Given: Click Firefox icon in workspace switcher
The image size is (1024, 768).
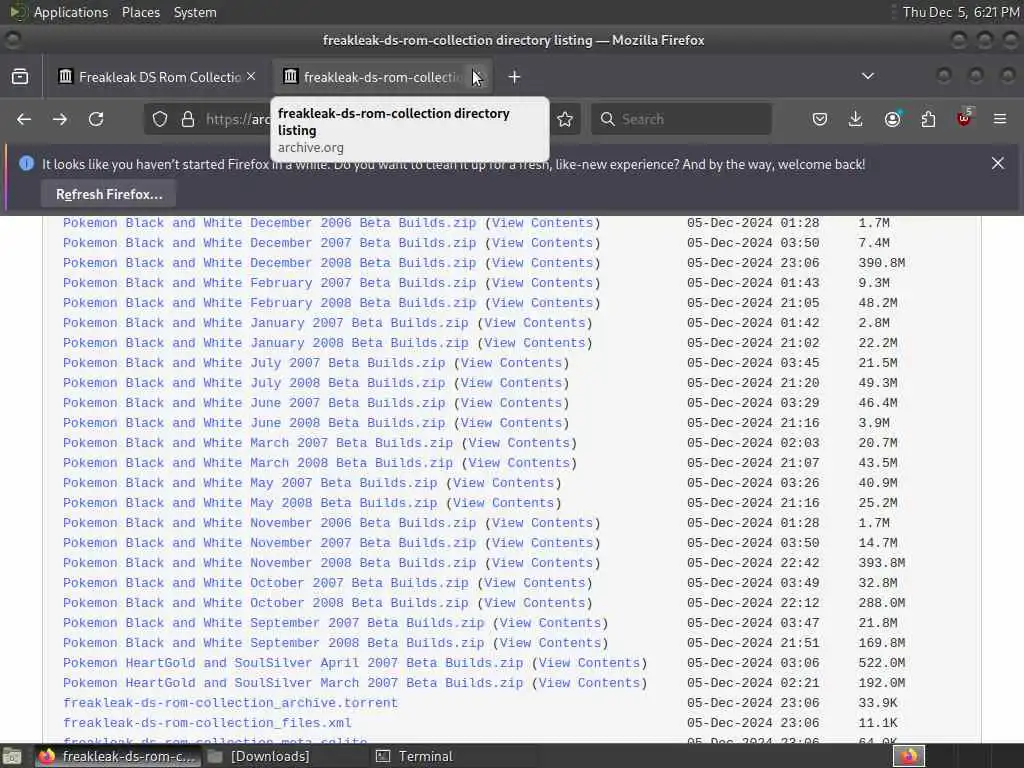Looking at the screenshot, I should point(909,756).
